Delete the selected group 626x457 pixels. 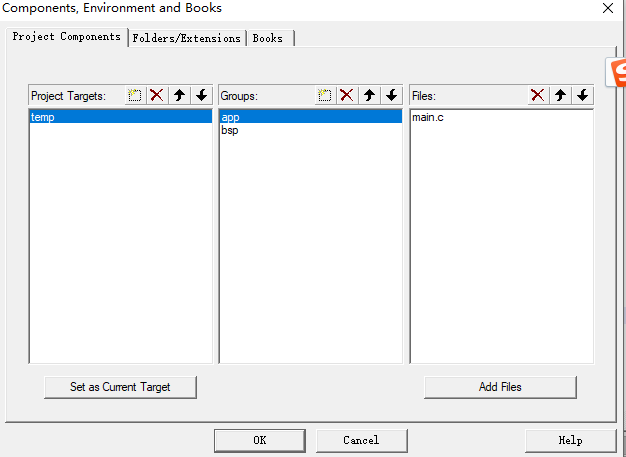(x=347, y=95)
